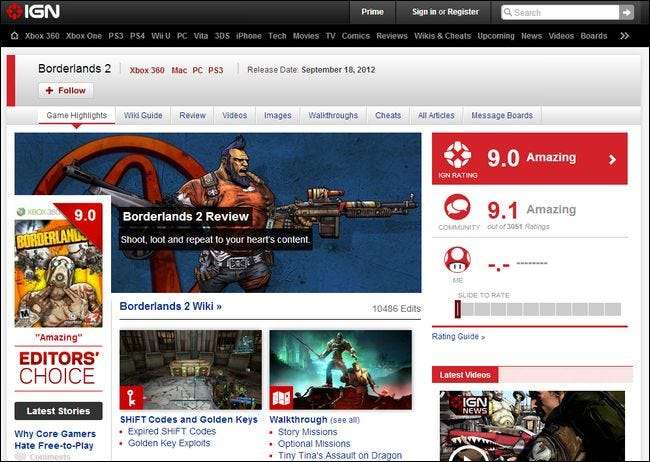Click the mushroom avatar icon above ME
Image resolution: width=650 pixels, height=462 pixels.
[457, 260]
